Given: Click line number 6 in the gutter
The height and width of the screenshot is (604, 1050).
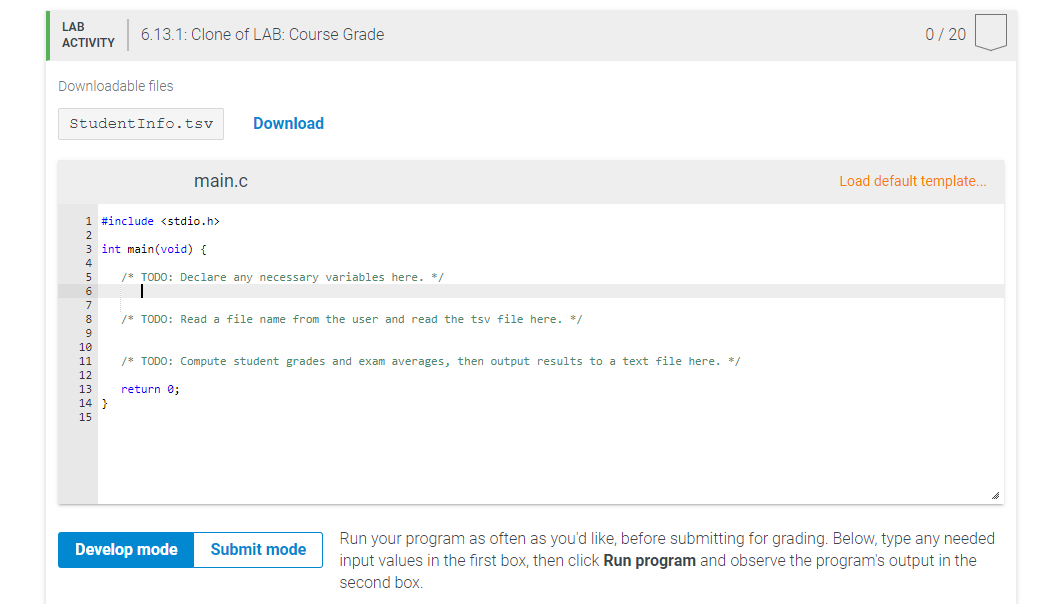Looking at the screenshot, I should coord(88,291).
